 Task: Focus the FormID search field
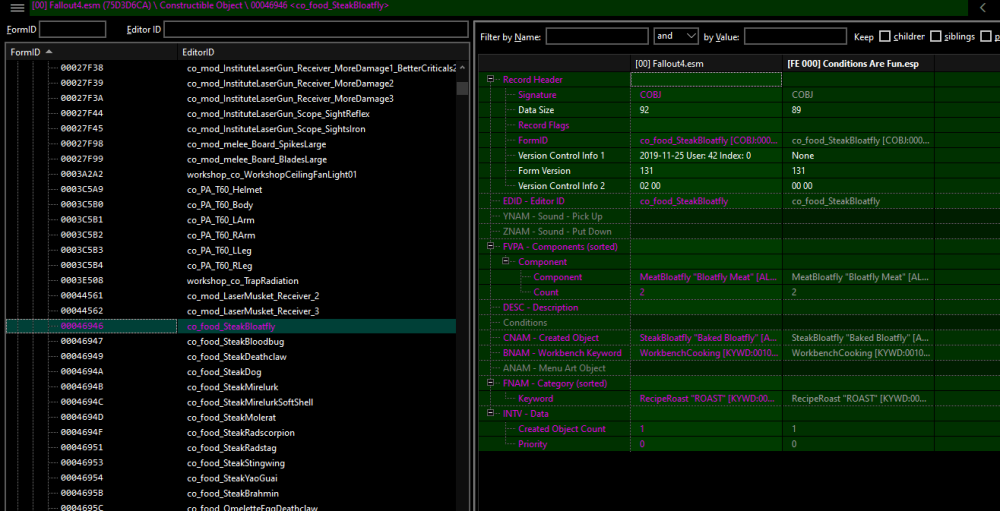click(73, 29)
